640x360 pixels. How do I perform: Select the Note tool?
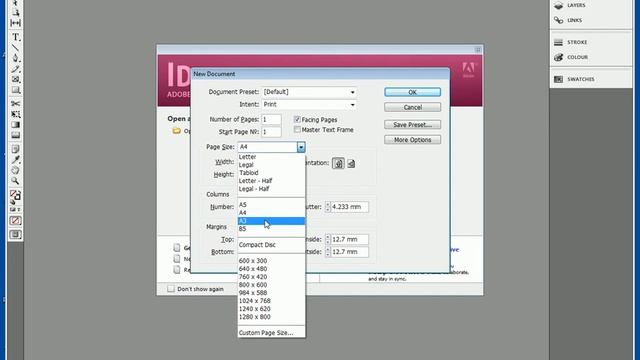coord(16,149)
